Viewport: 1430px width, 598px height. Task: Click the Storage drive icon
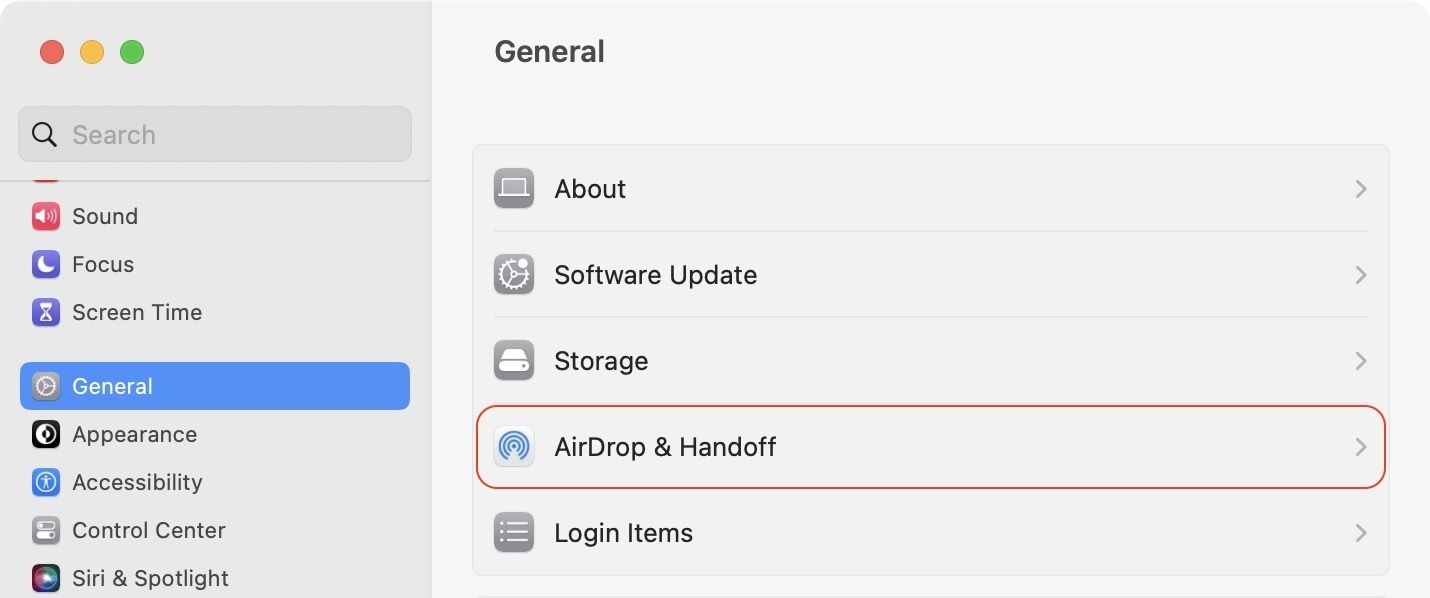(x=513, y=361)
